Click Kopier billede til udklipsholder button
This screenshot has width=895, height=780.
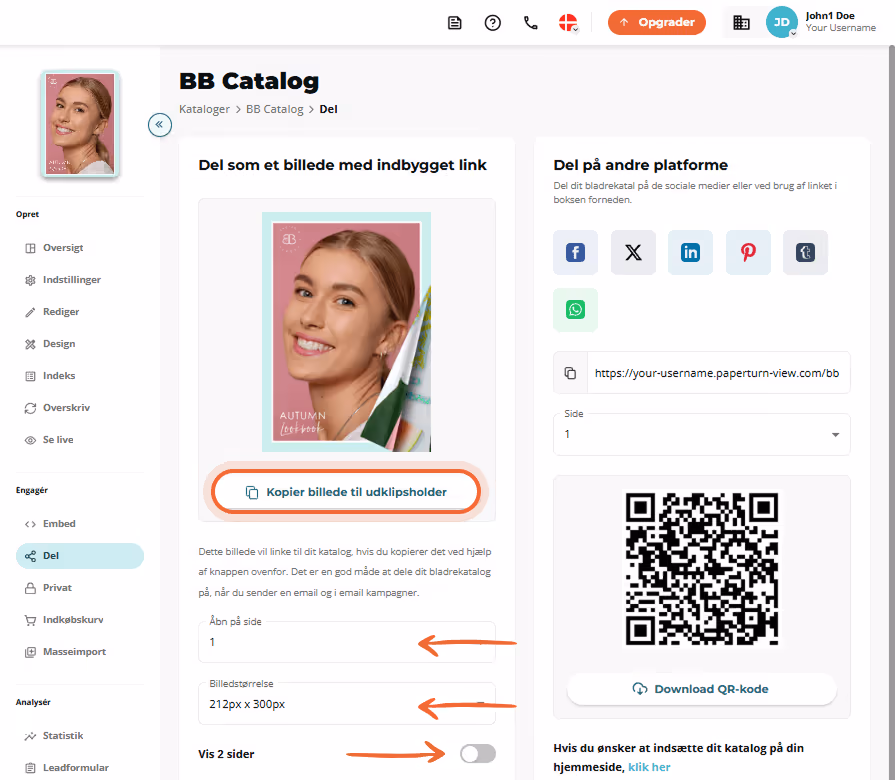pyautogui.click(x=346, y=492)
